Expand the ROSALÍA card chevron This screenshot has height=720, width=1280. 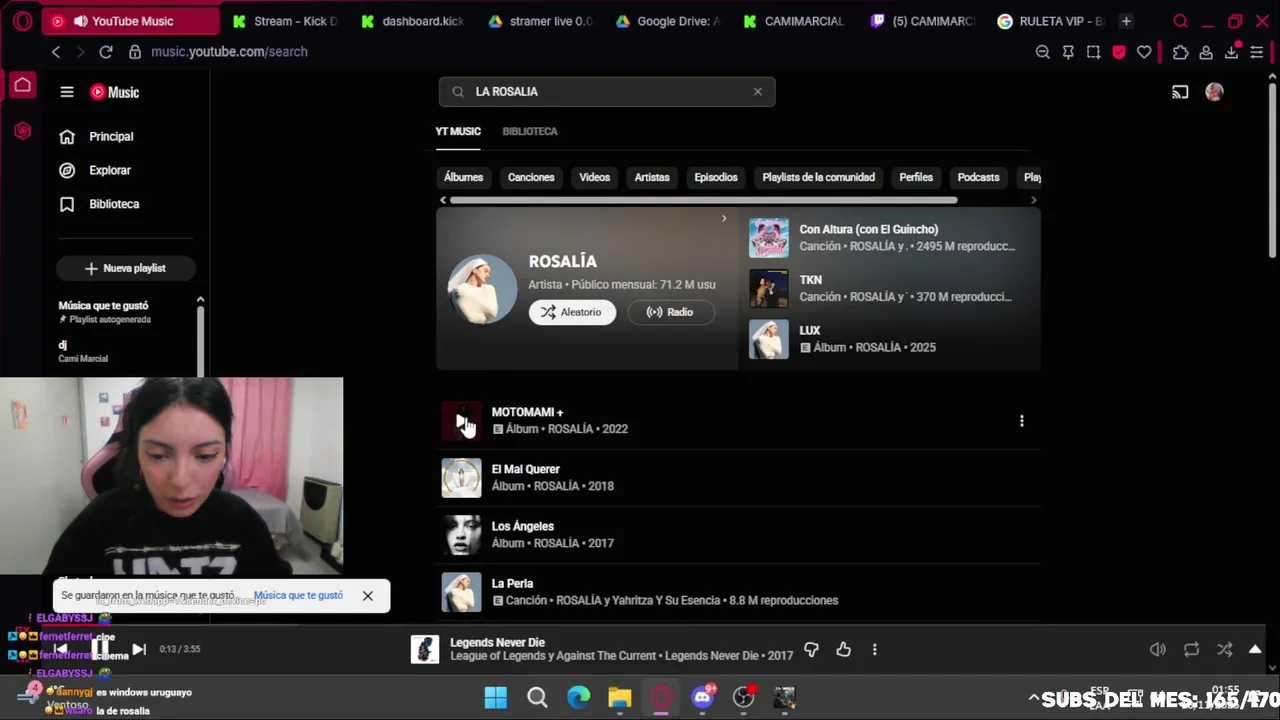pos(724,218)
